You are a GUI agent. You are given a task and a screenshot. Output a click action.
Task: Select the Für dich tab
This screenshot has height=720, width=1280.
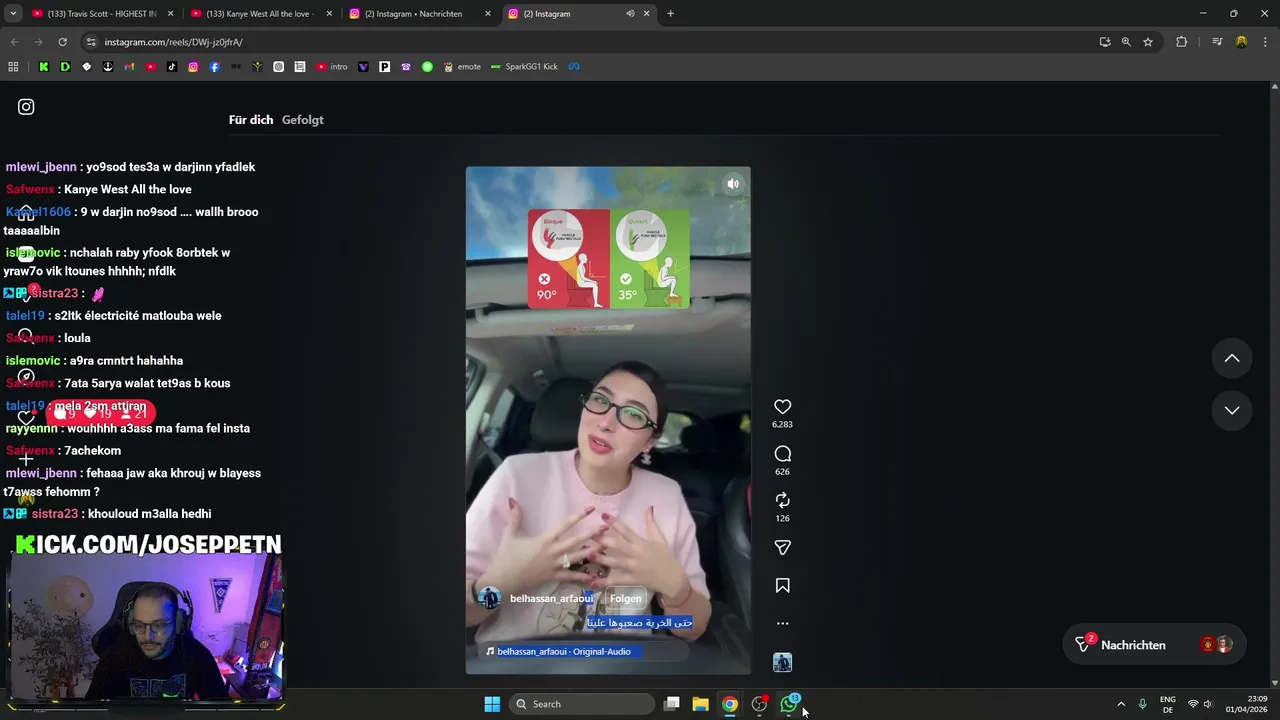(251, 120)
